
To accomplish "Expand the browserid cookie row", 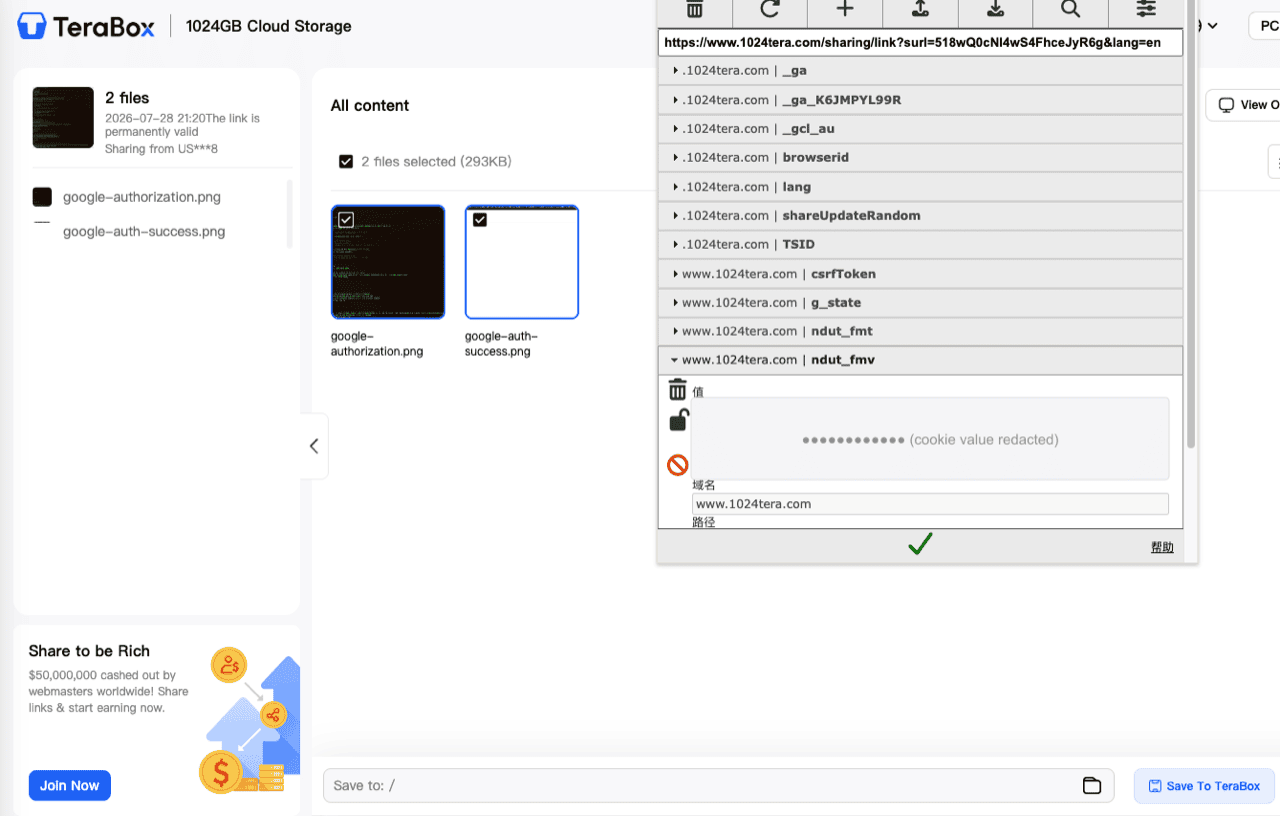I will 921,157.
